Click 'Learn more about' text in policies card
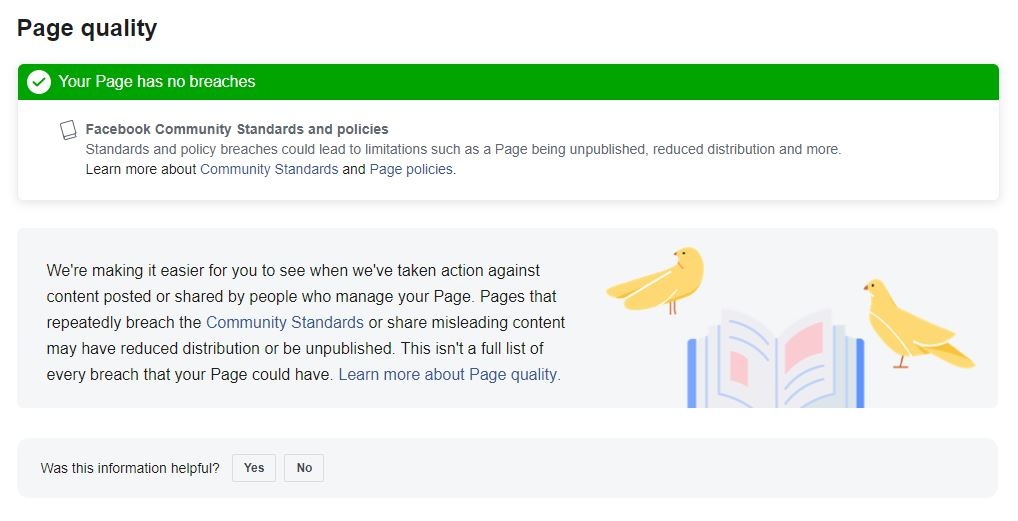 pyautogui.click(x=141, y=169)
